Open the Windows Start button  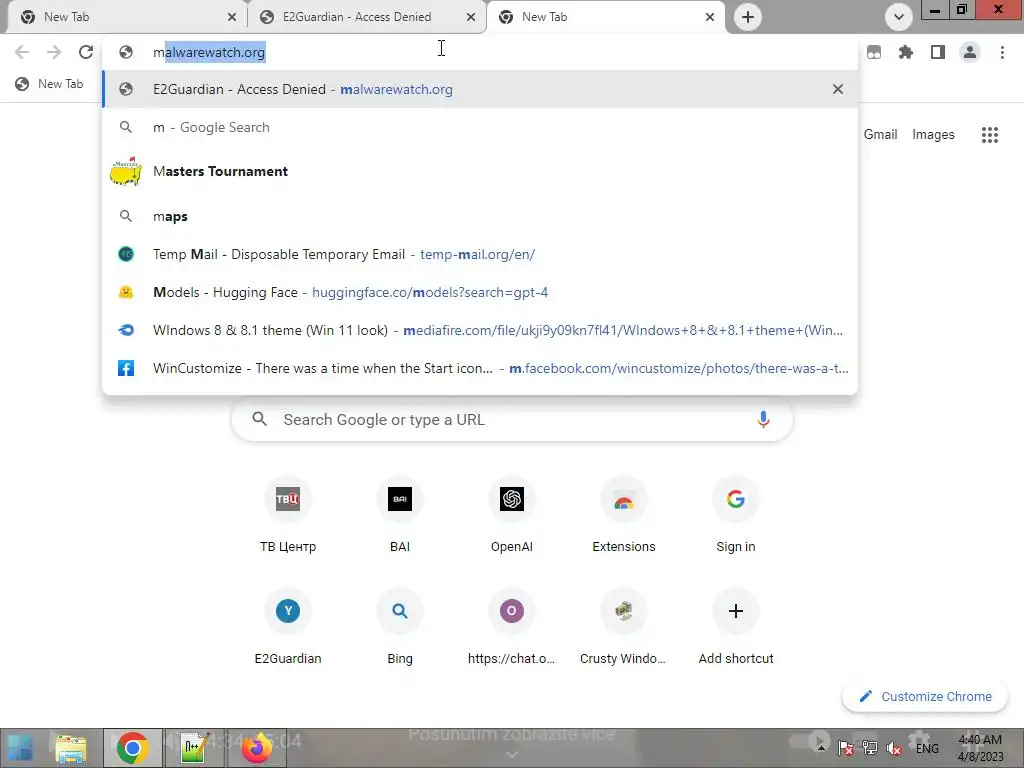[20, 748]
